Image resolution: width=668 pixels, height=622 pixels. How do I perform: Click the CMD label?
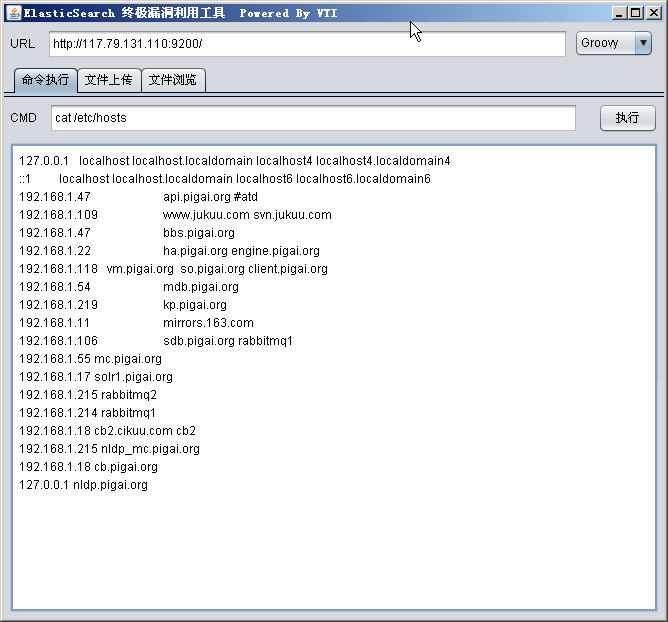pos(23,118)
